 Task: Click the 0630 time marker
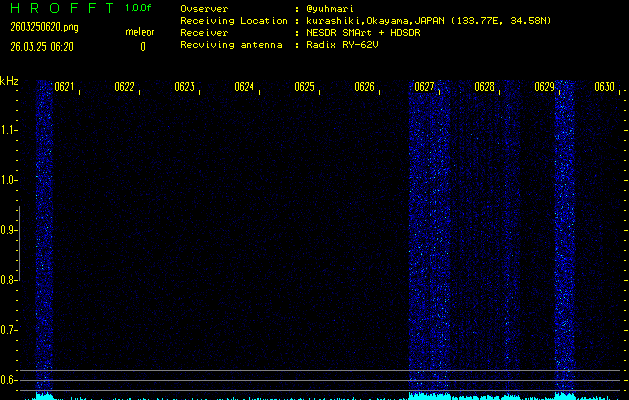click(604, 87)
